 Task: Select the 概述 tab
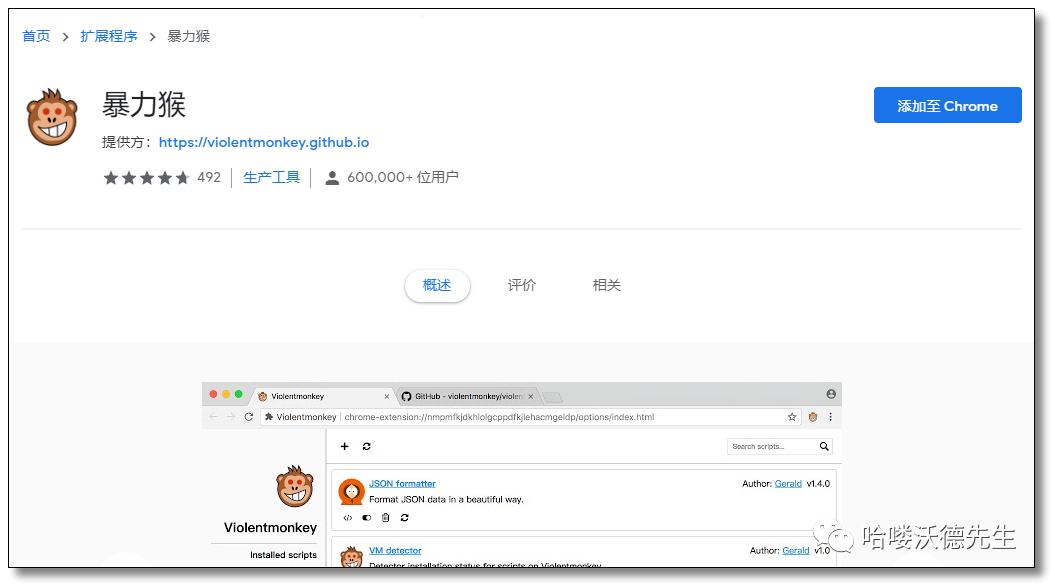437,286
